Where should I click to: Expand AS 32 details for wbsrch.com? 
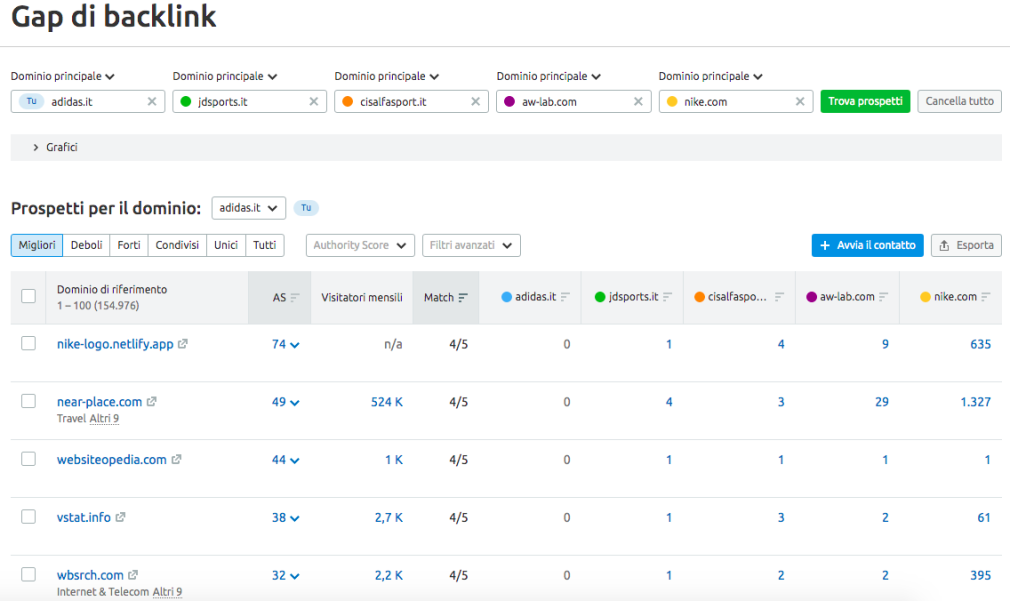pyautogui.click(x=285, y=575)
